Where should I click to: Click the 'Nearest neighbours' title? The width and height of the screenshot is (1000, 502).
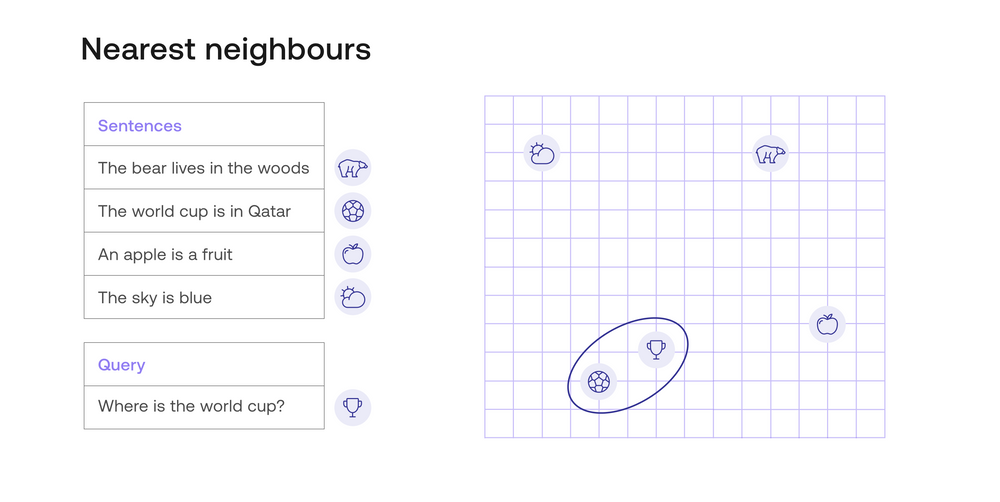pos(226,49)
